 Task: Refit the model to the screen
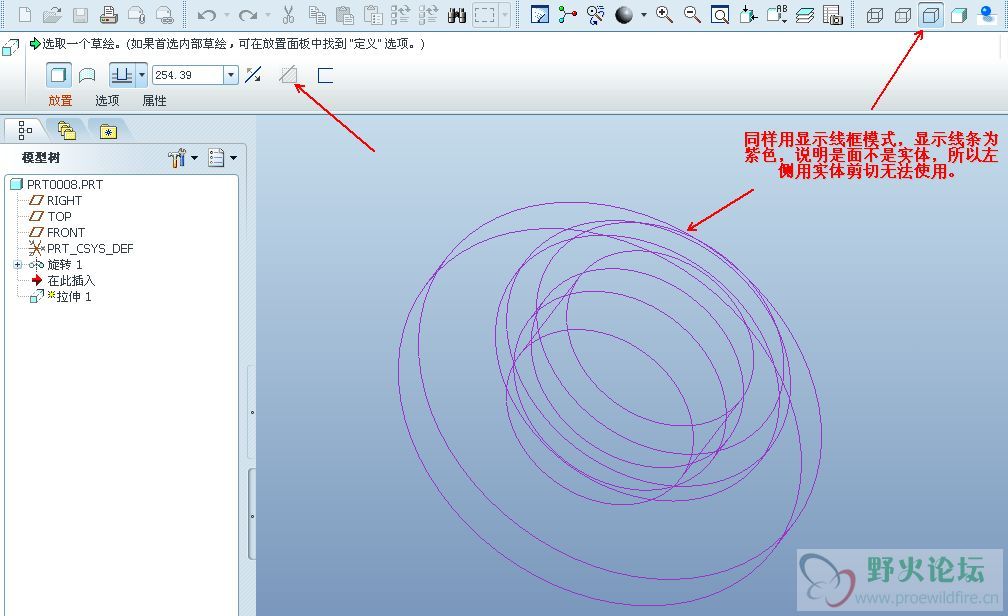pos(720,14)
